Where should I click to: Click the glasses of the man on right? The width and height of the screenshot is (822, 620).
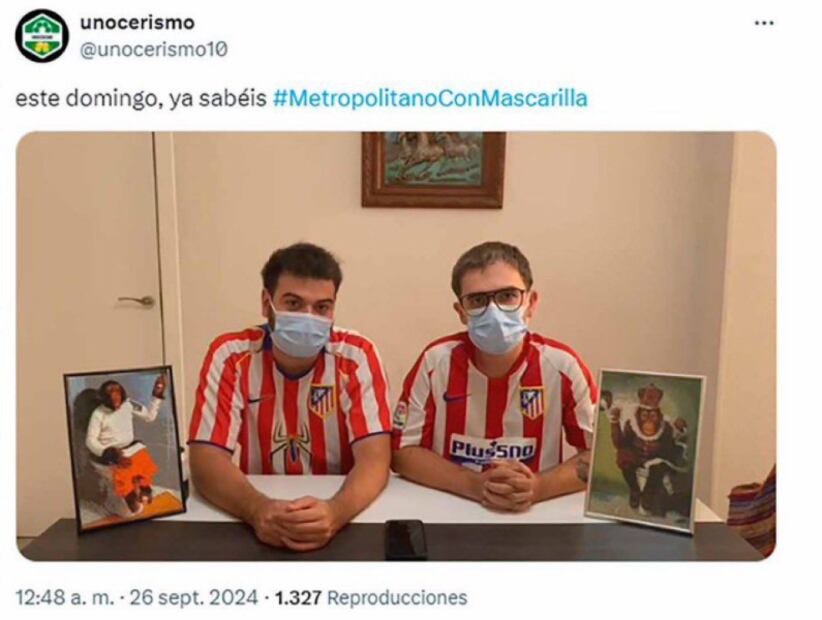pos(493,299)
